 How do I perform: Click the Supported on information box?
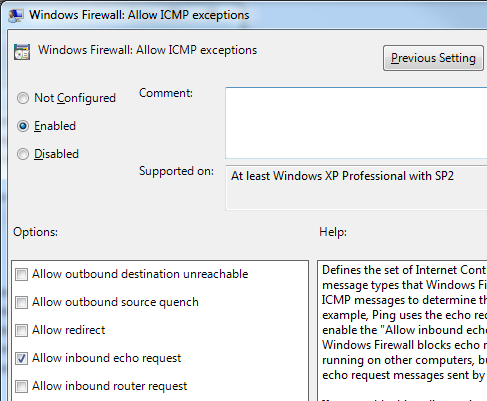click(x=356, y=188)
